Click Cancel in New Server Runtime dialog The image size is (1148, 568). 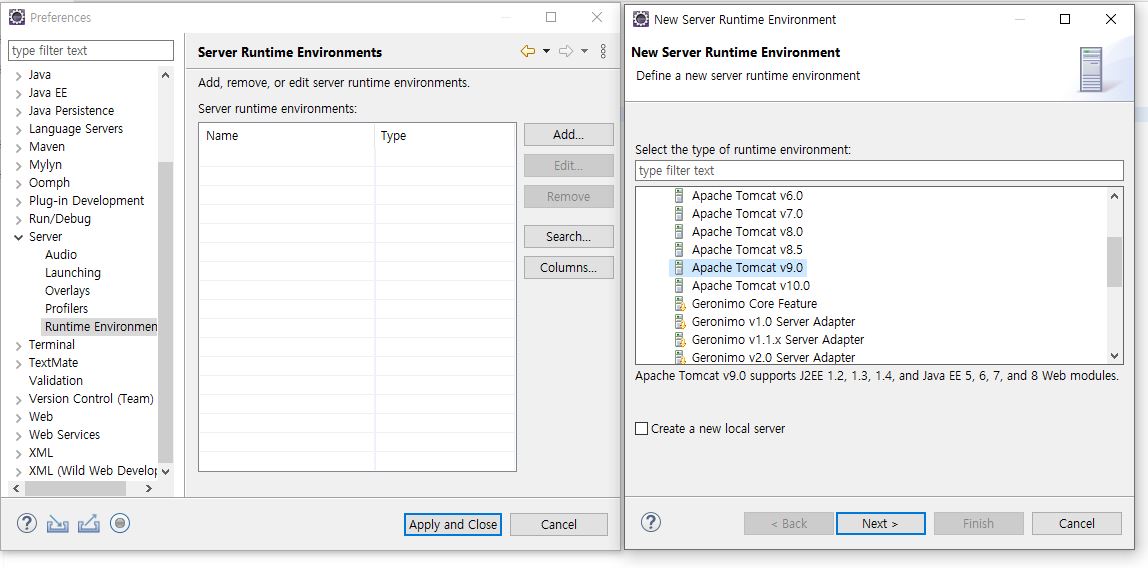point(1076,523)
